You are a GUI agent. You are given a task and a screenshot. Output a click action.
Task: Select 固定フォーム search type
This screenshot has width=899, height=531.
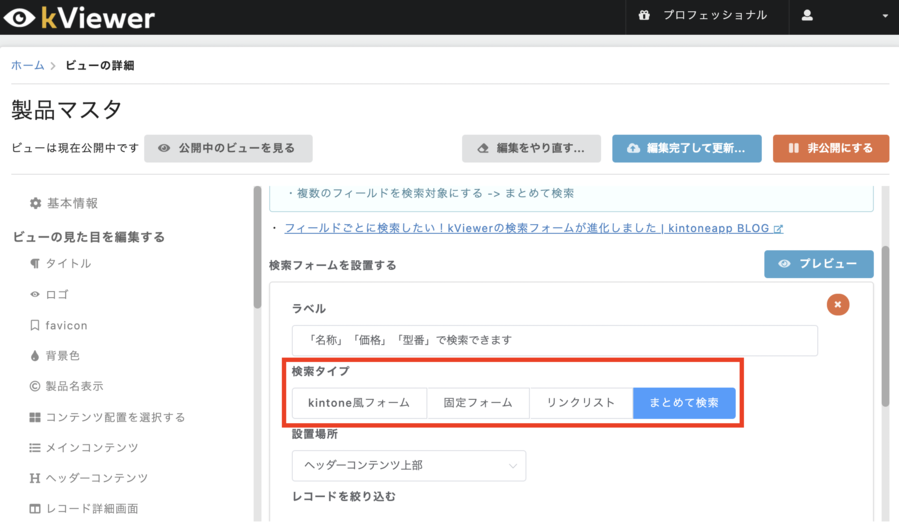pyautogui.click(x=478, y=403)
